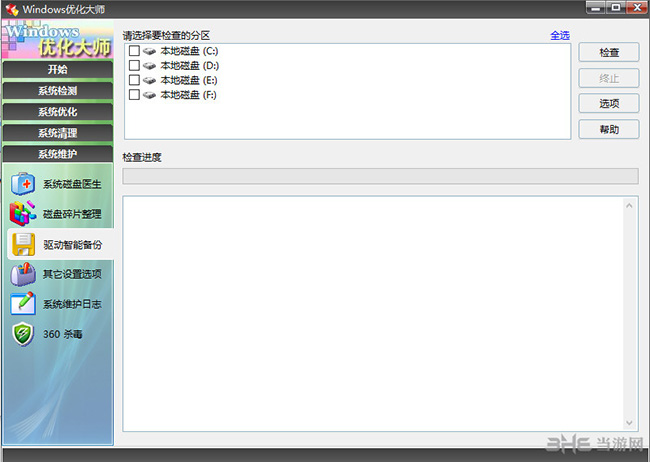
Task: Click the 帮助 help button
Action: pos(609,129)
